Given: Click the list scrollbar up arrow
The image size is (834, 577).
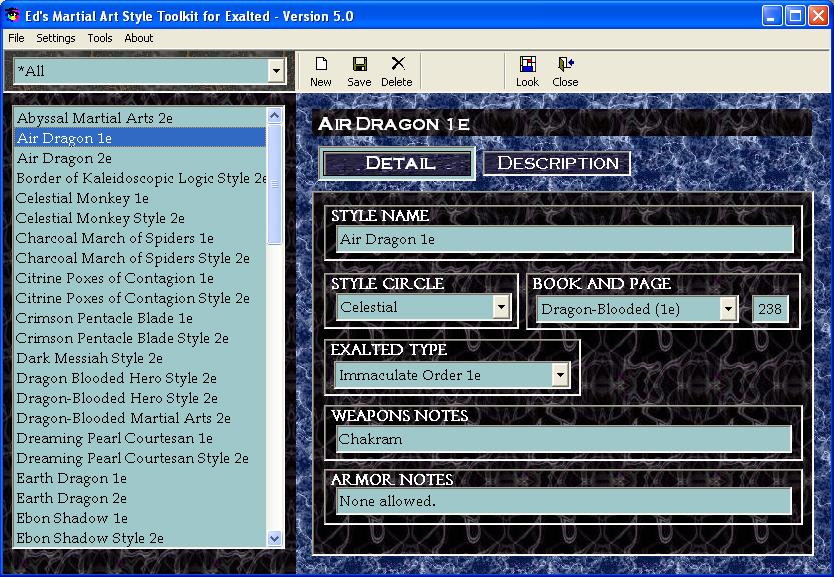Looking at the screenshot, I should coord(274,115).
